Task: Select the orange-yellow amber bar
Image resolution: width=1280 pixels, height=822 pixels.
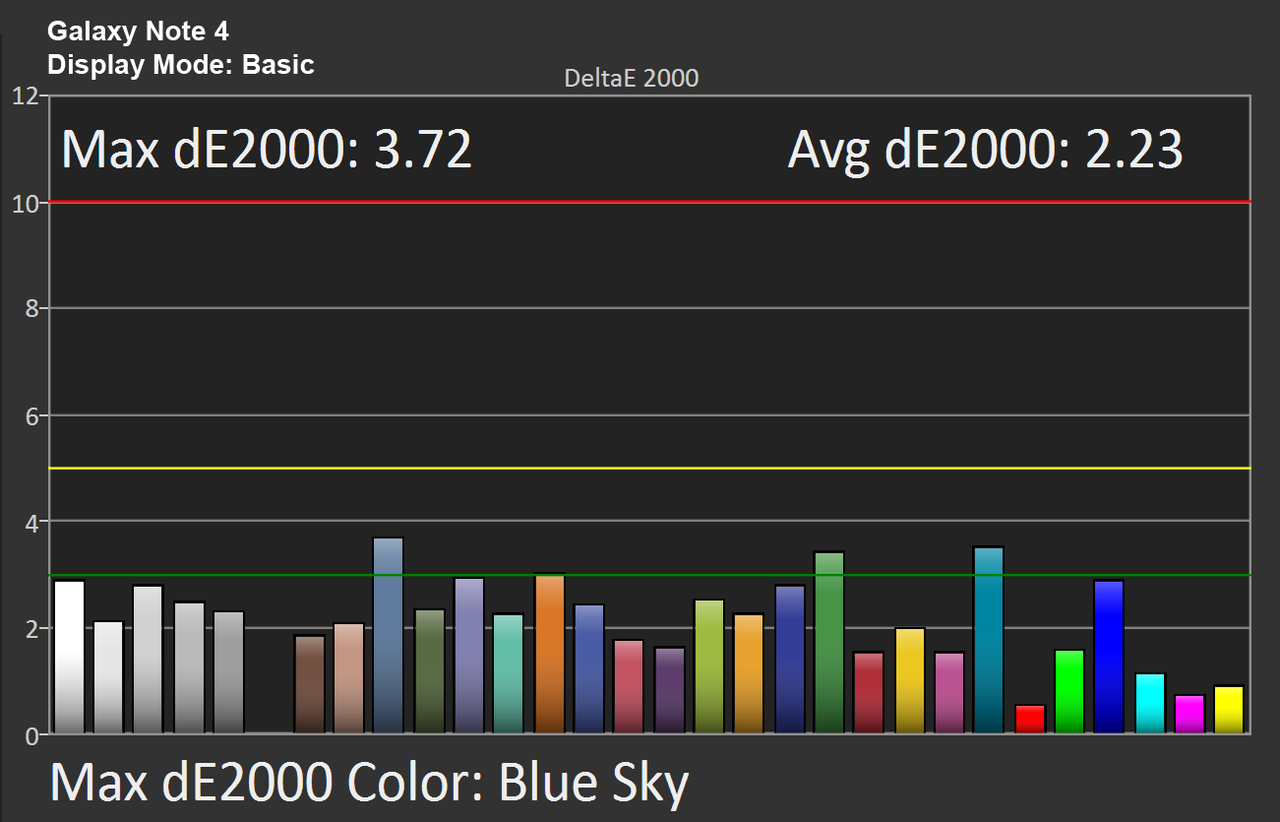Action: [748, 674]
